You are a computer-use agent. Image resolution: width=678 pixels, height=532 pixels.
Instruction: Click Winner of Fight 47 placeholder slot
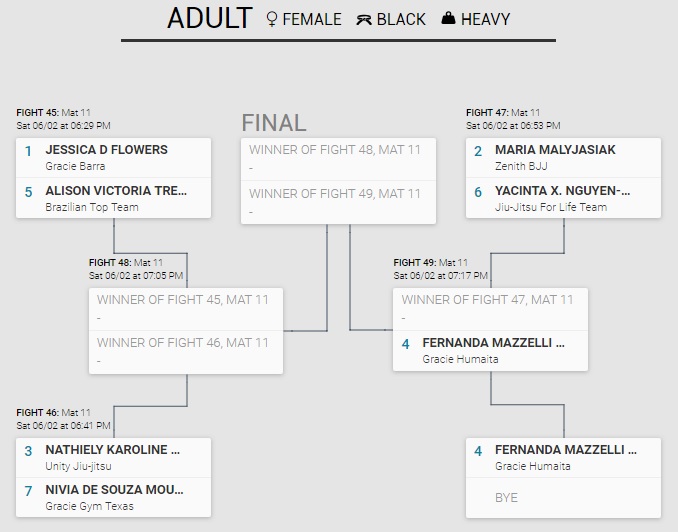point(490,308)
